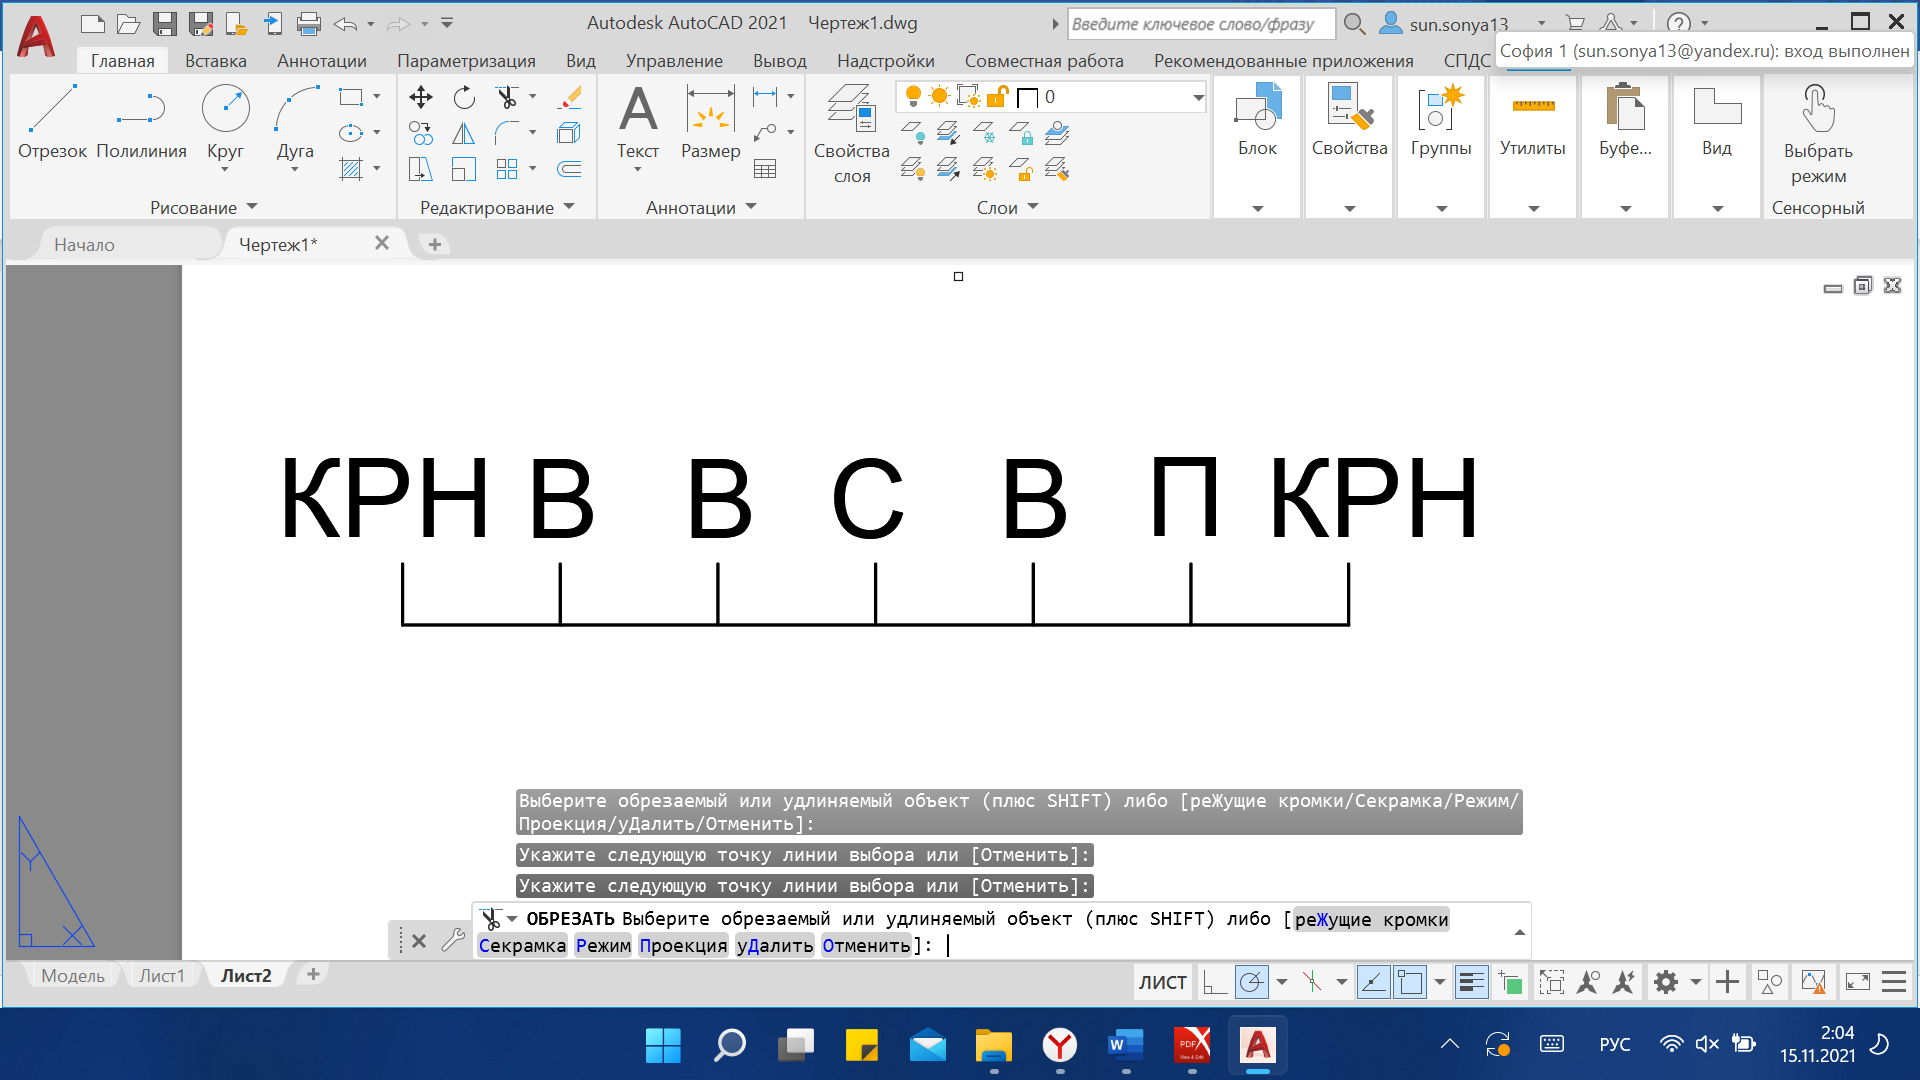Click the Mirror tool icon

point(464,133)
